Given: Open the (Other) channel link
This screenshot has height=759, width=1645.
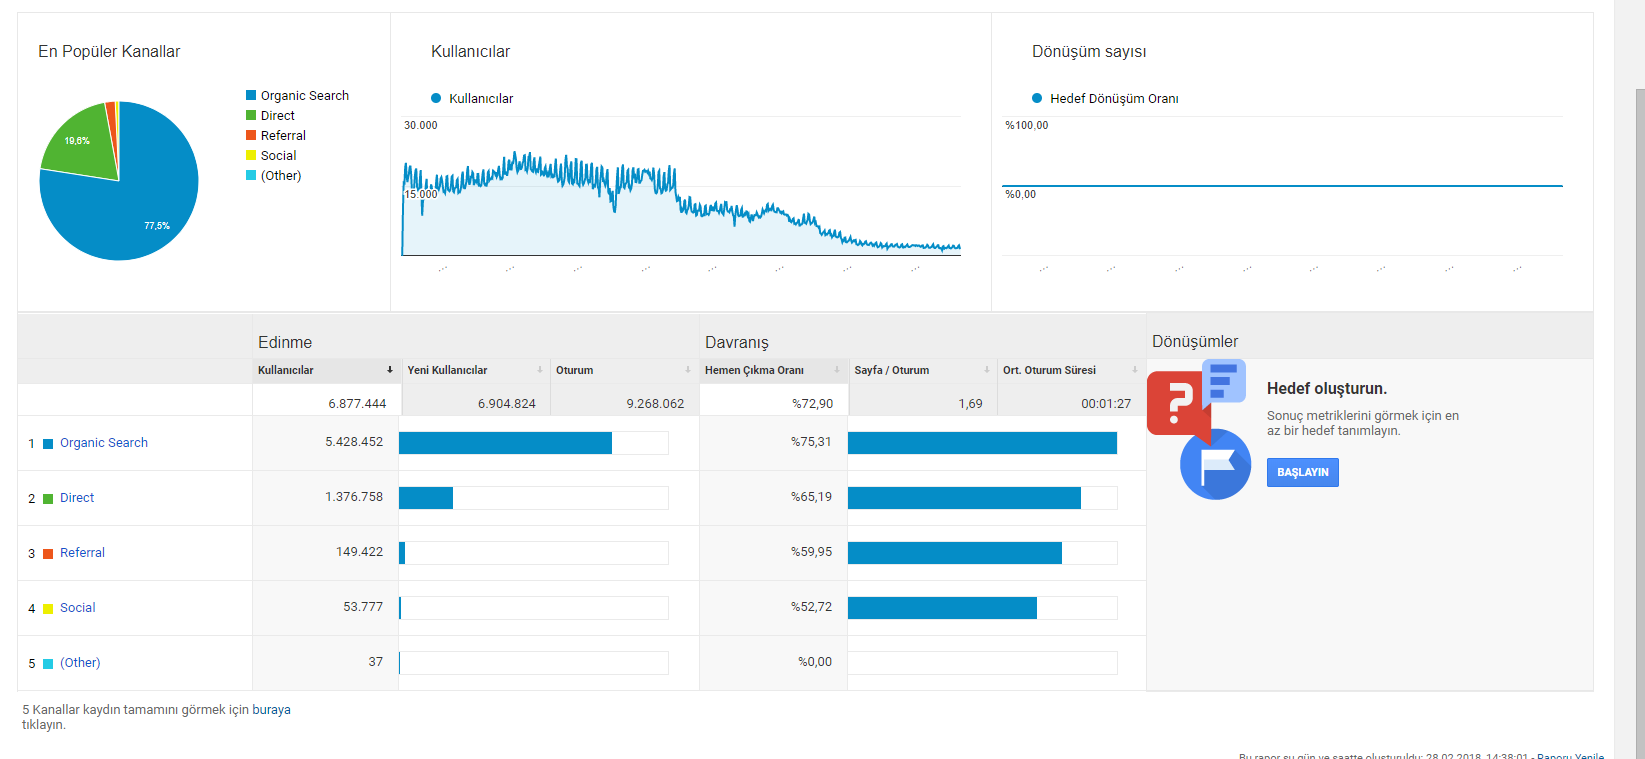Looking at the screenshot, I should [x=80, y=663].
